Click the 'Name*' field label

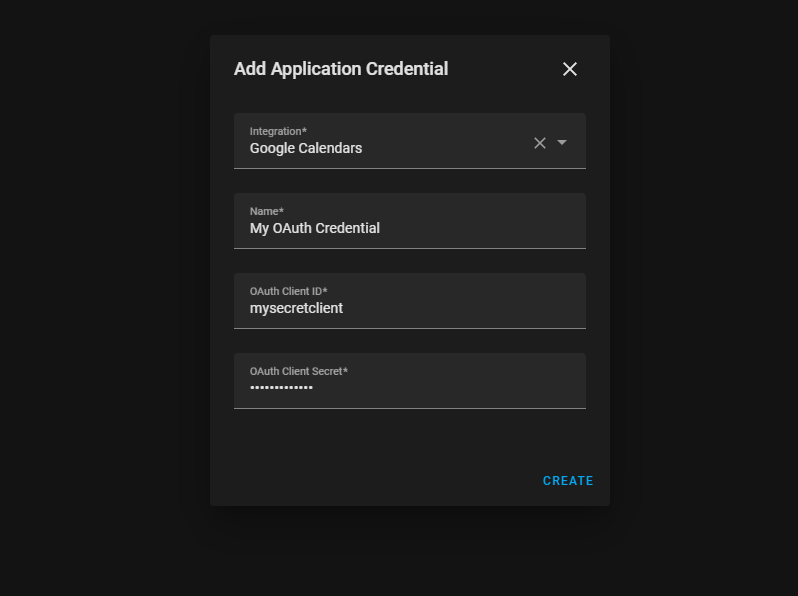[x=267, y=211]
